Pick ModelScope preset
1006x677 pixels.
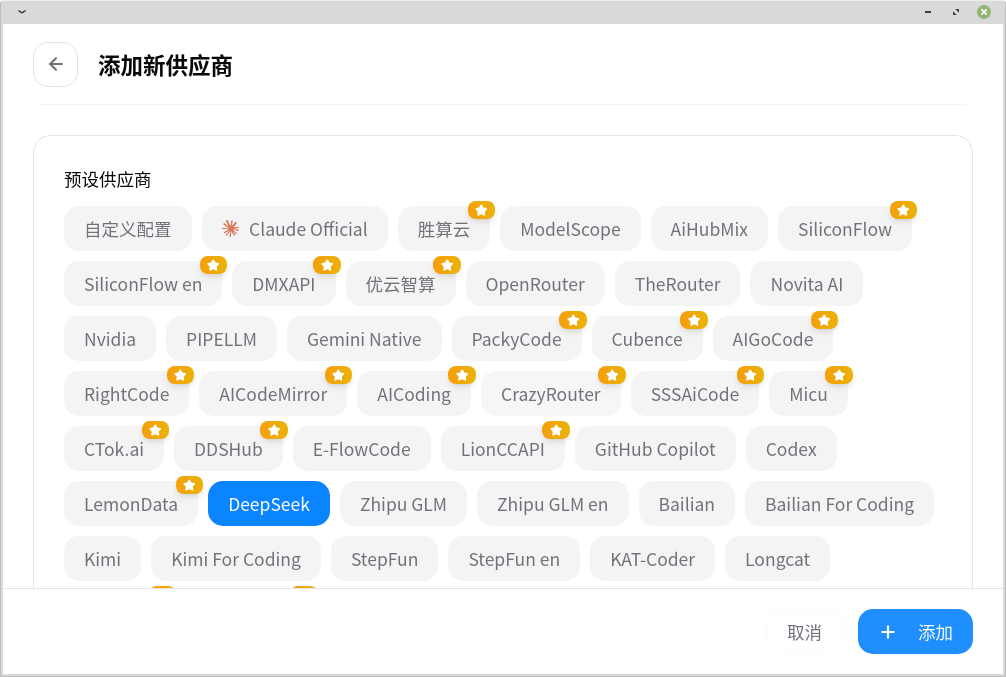point(570,228)
